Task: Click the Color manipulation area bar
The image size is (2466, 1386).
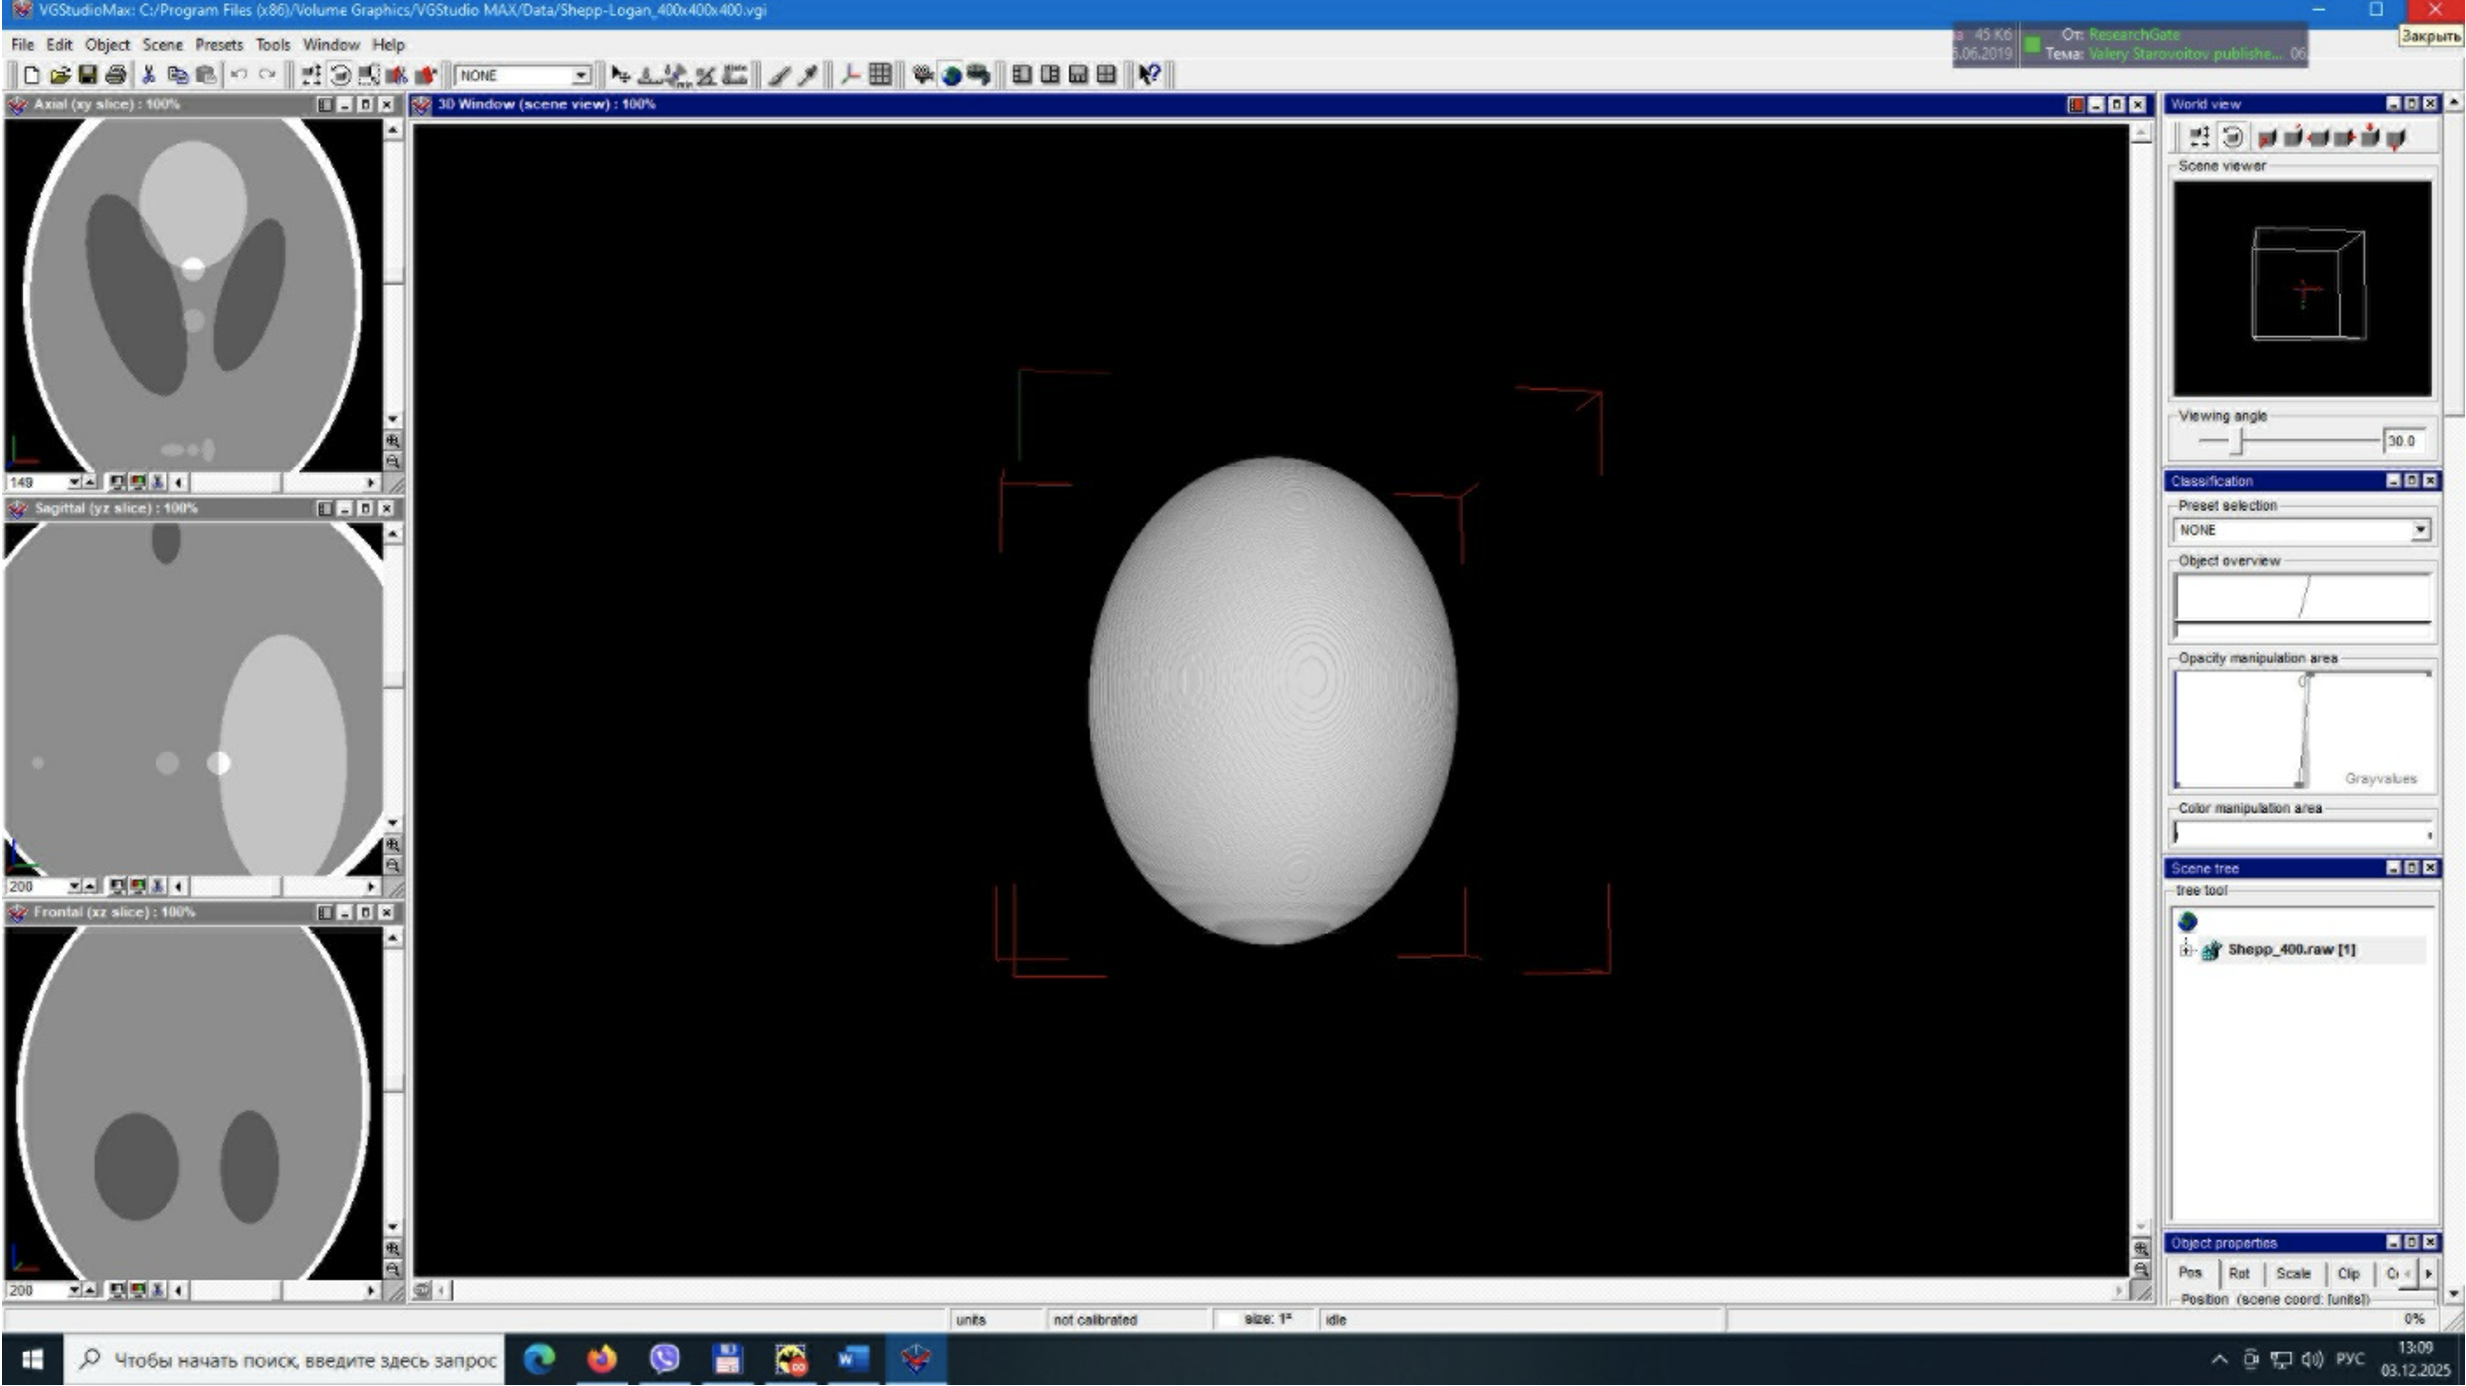Action: [2302, 833]
